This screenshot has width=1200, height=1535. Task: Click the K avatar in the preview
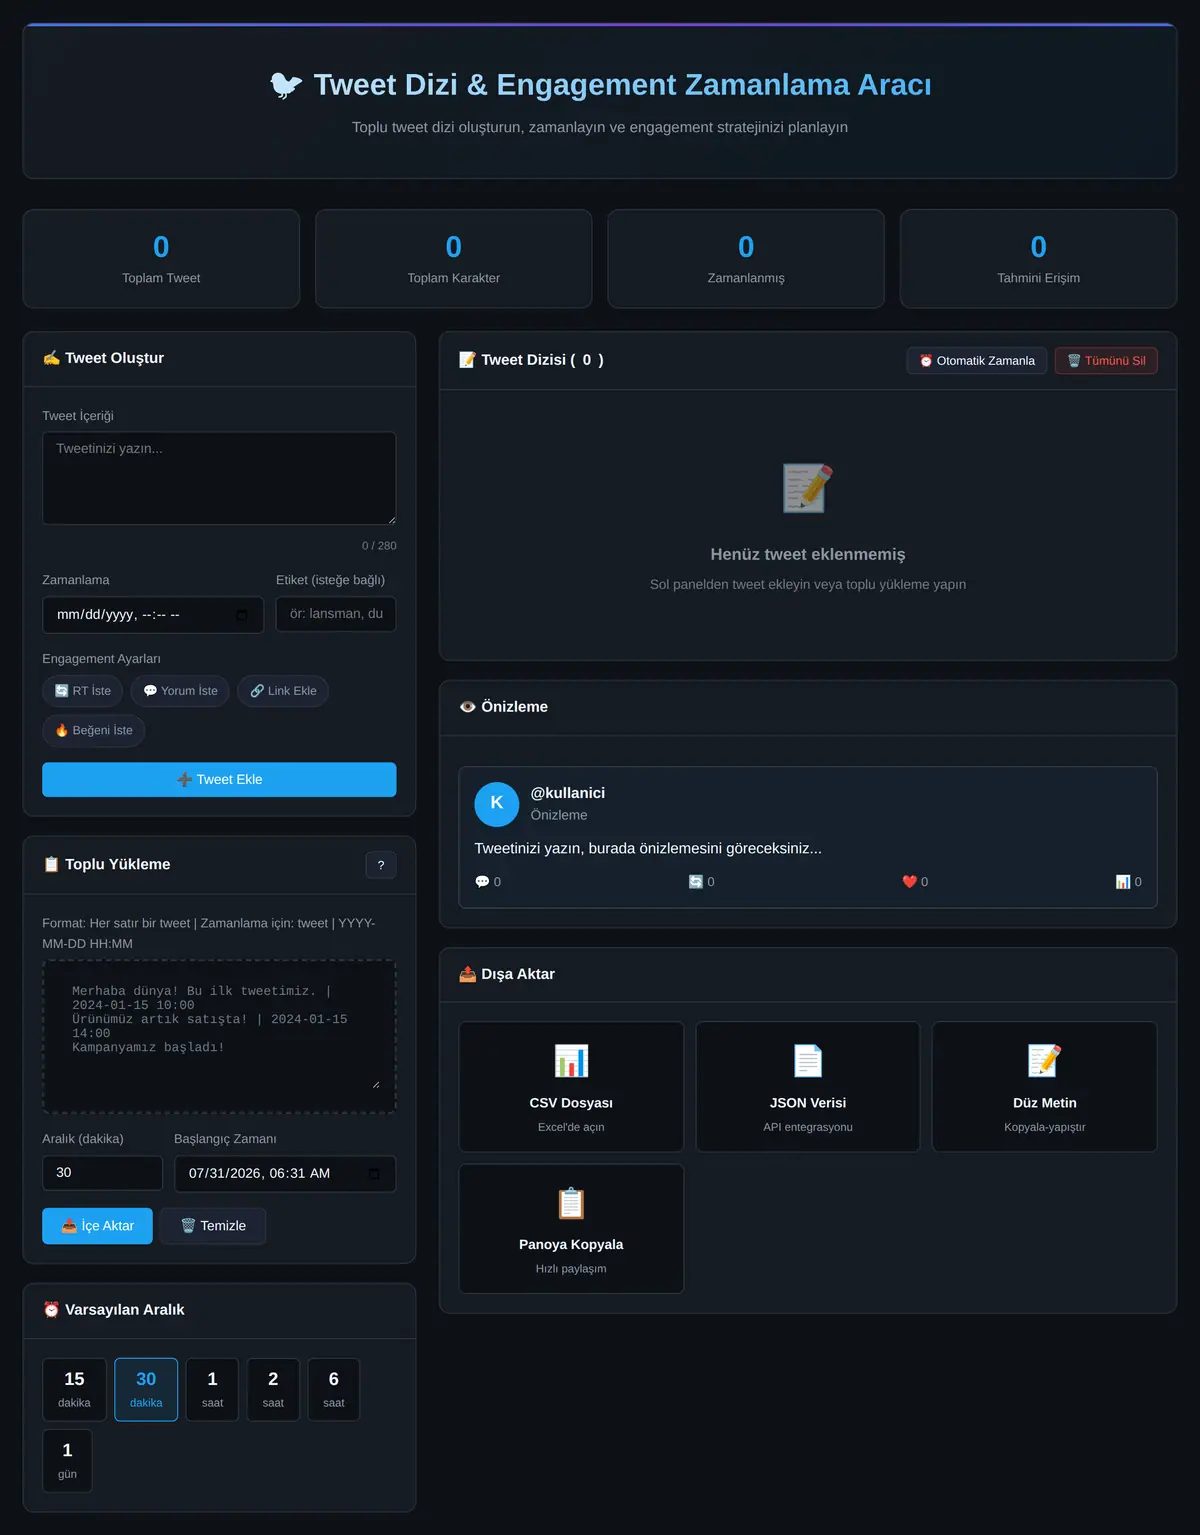[x=497, y=804]
